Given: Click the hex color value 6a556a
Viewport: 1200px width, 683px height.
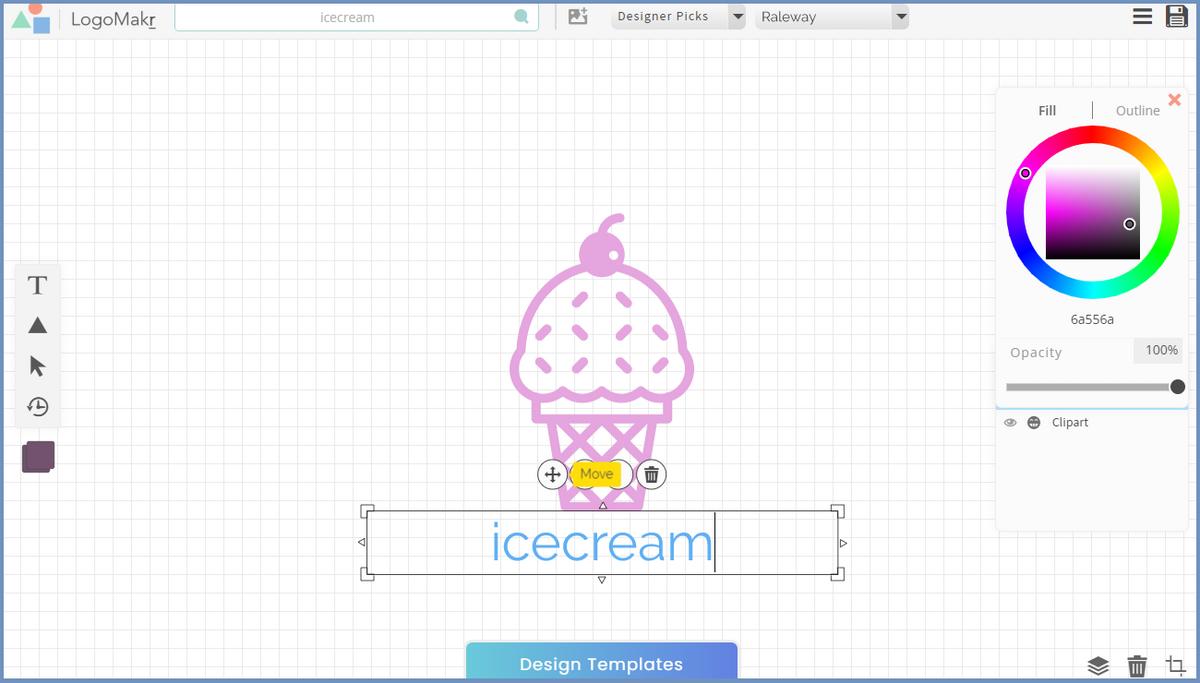Looking at the screenshot, I should 1092,320.
